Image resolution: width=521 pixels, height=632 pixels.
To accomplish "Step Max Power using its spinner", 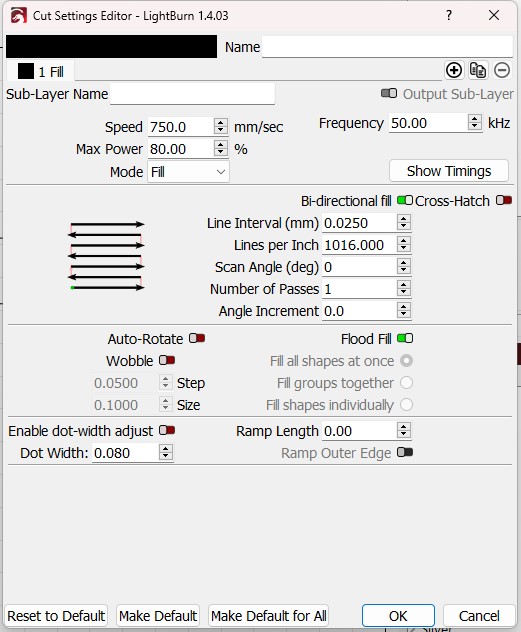I will click(x=220, y=149).
